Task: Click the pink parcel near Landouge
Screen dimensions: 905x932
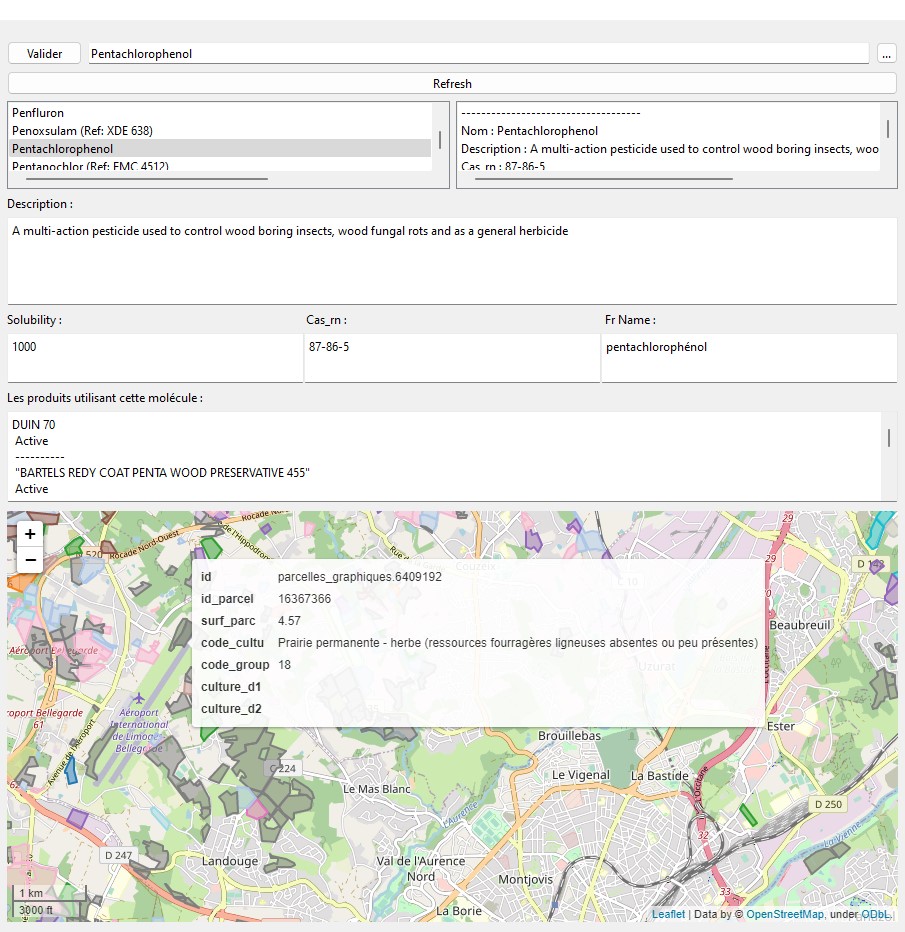Action: click(257, 809)
